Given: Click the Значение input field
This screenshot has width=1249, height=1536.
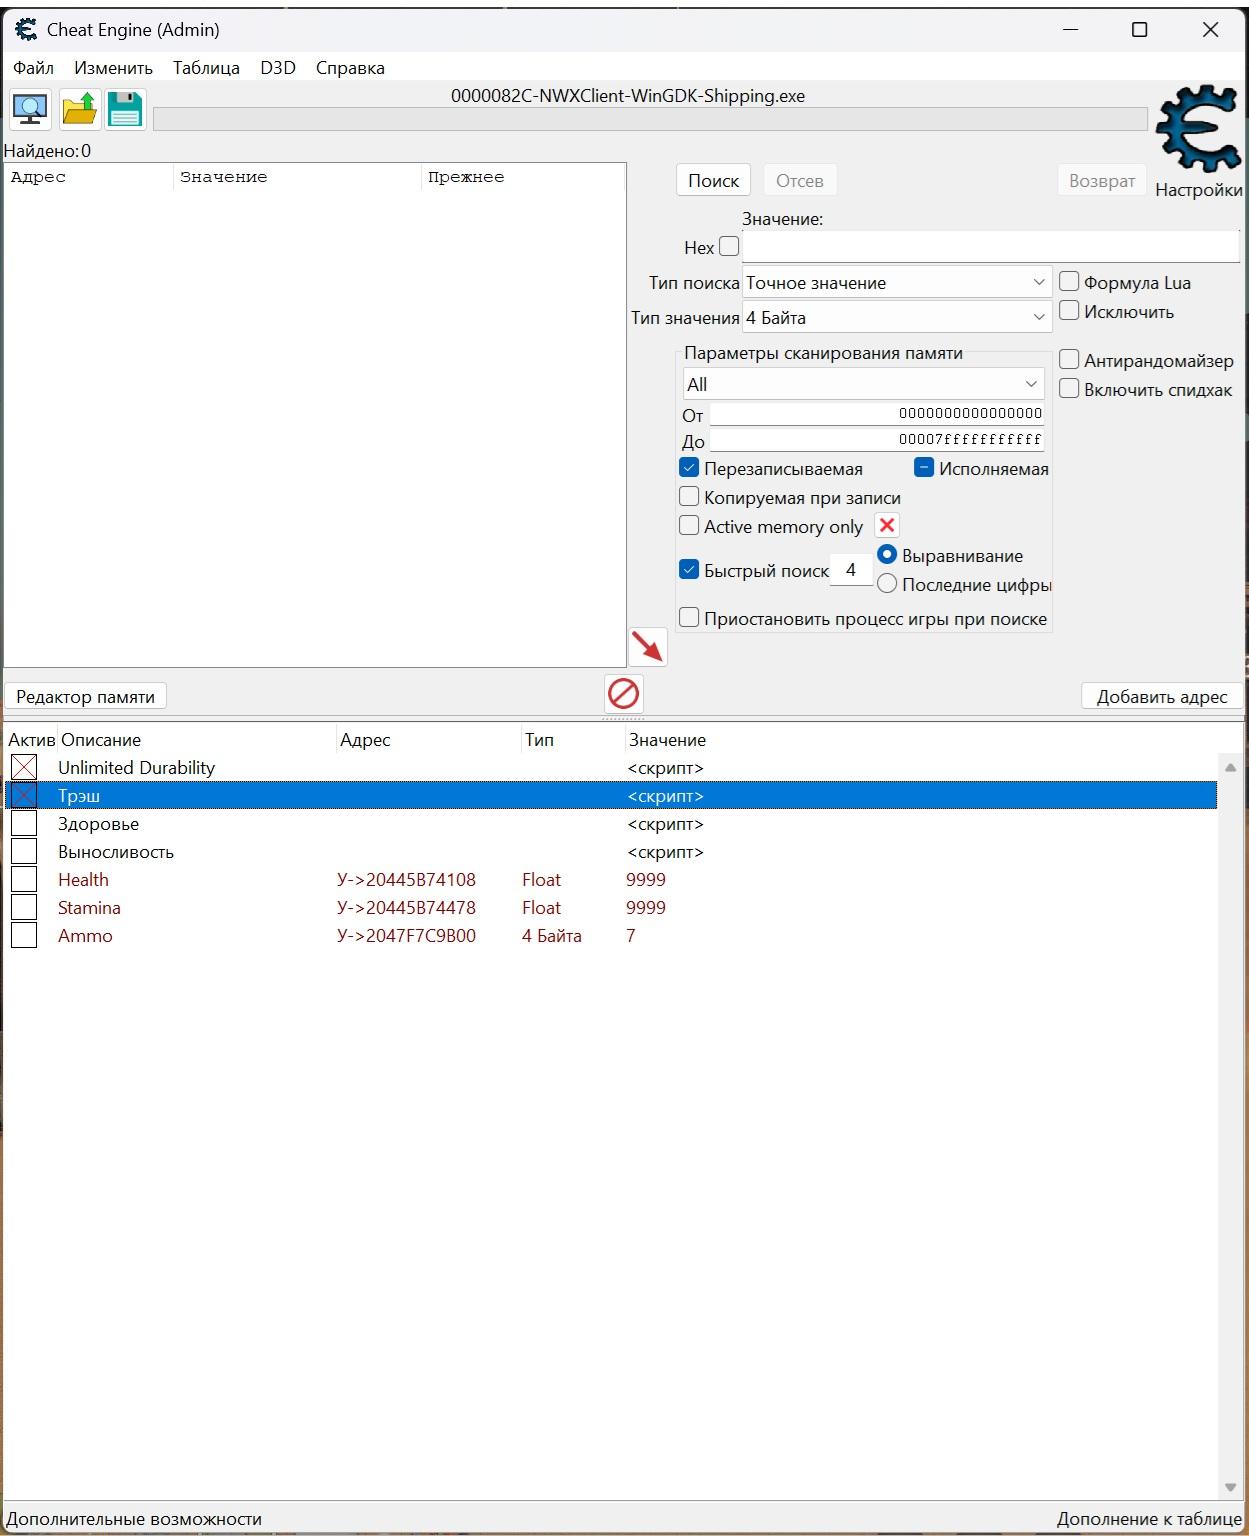Looking at the screenshot, I should tap(990, 247).
